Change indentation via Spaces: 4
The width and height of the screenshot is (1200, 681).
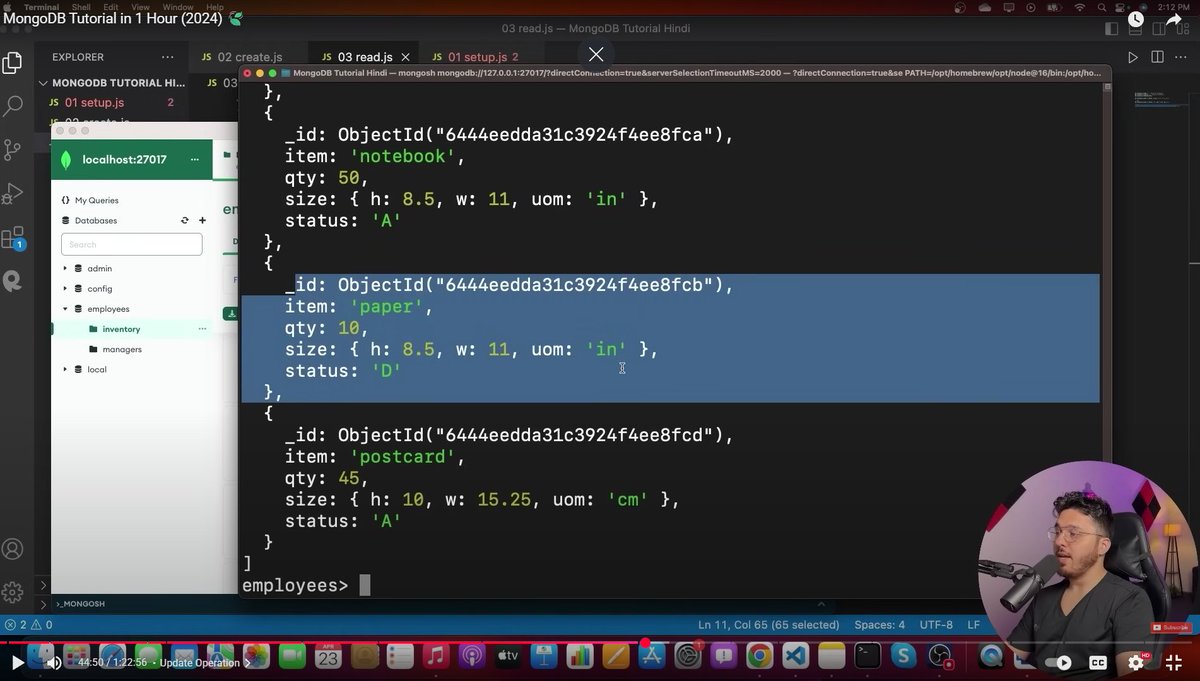pyautogui.click(x=880, y=625)
